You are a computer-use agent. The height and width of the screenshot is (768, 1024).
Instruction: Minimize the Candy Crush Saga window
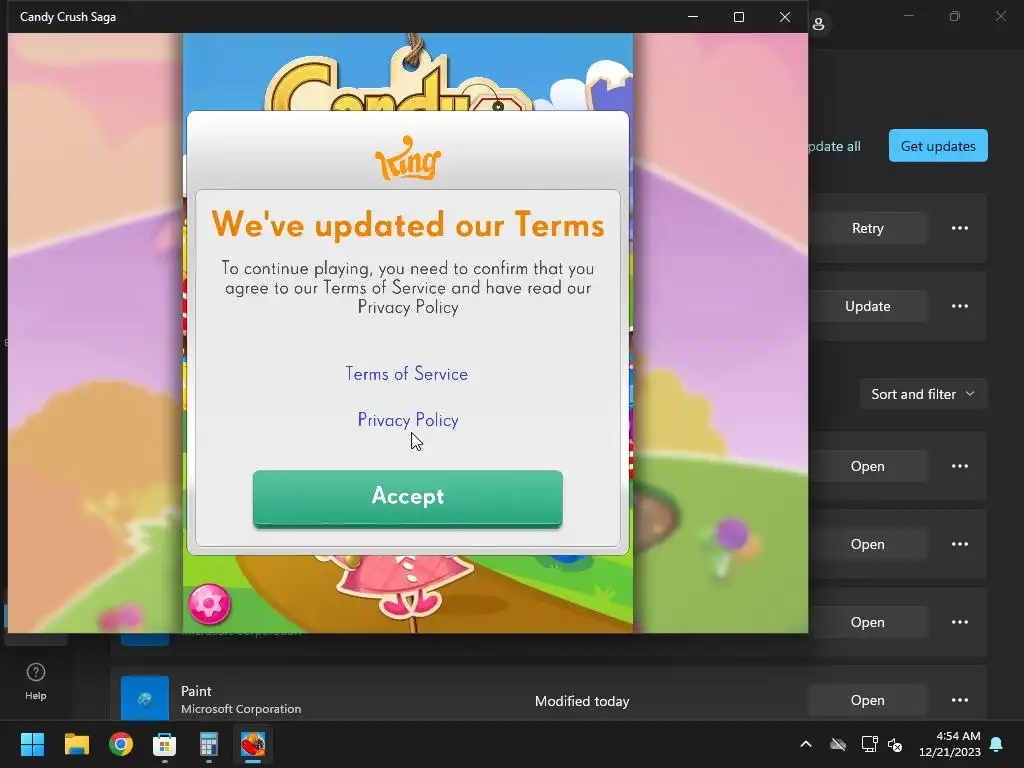(x=693, y=17)
